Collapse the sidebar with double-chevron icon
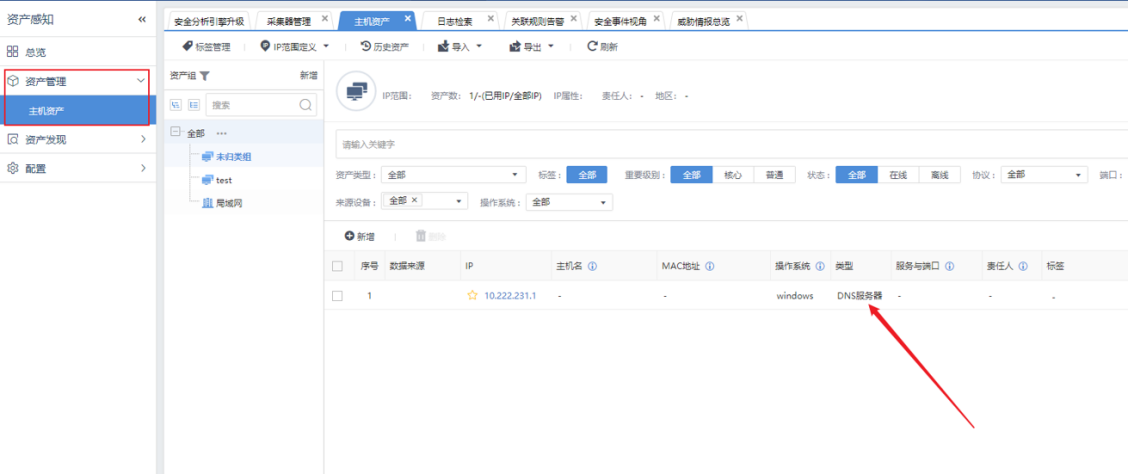 [142, 20]
